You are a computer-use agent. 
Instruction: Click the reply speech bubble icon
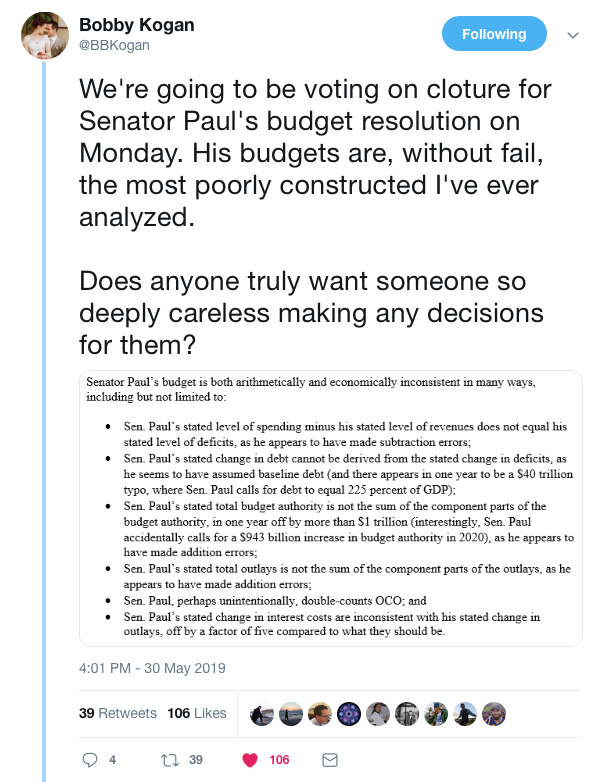(x=90, y=760)
